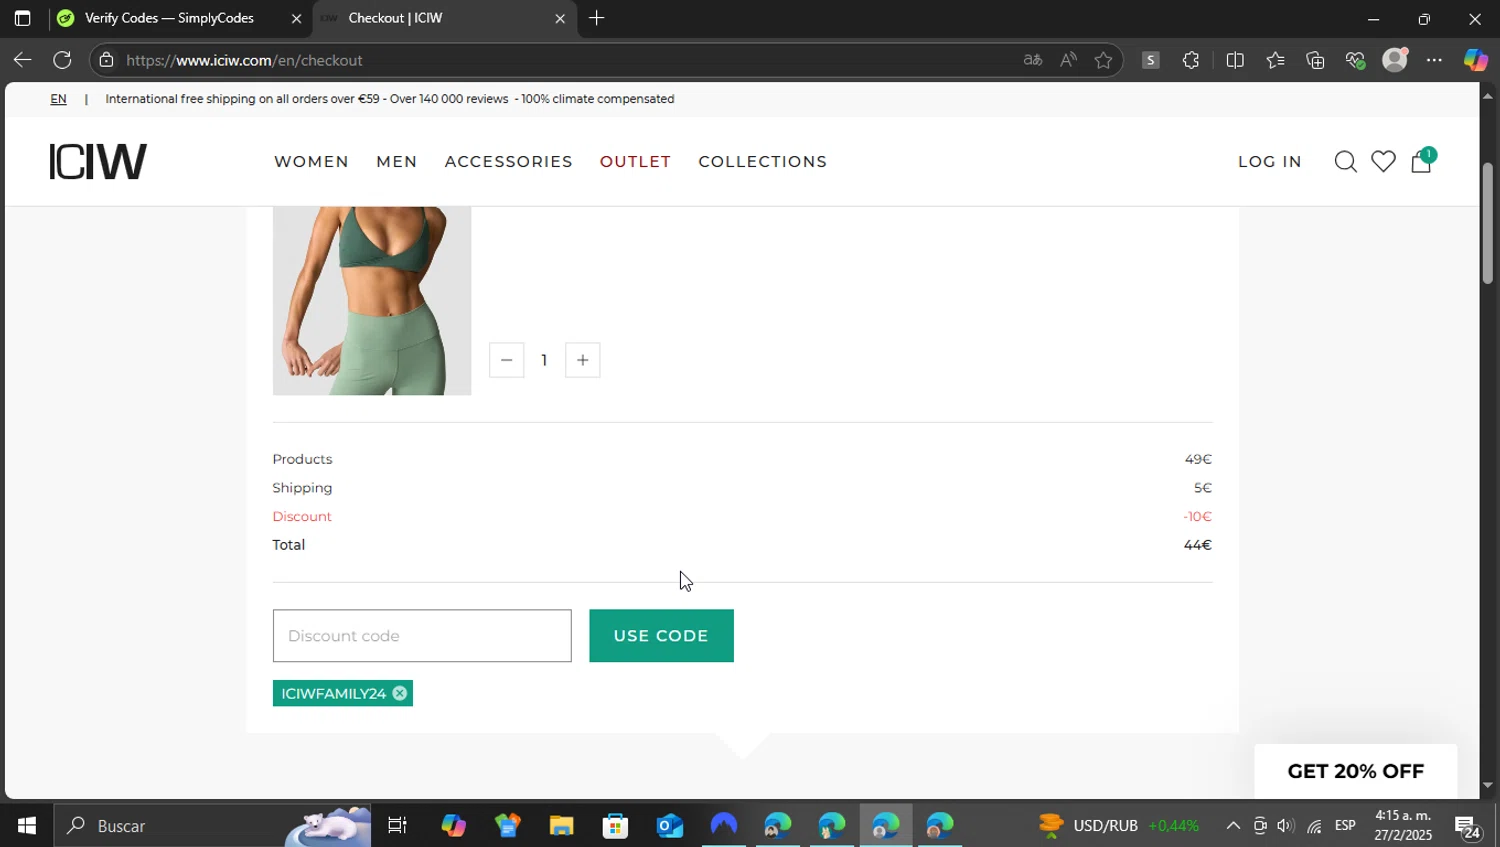Click the taskbar Buscar search box
The width and height of the screenshot is (1500, 847).
click(x=212, y=825)
